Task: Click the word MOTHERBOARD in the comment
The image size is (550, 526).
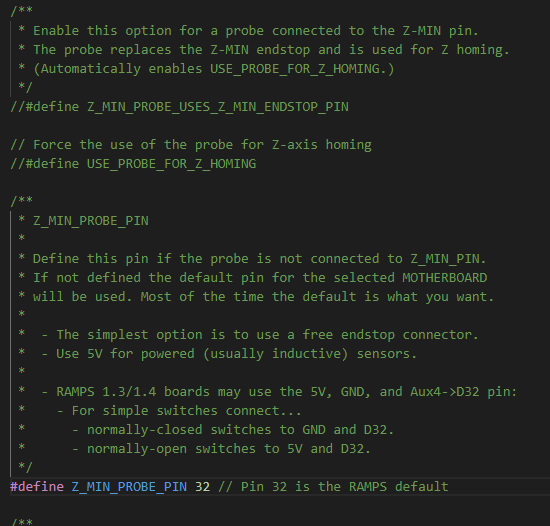Action: 445,278
